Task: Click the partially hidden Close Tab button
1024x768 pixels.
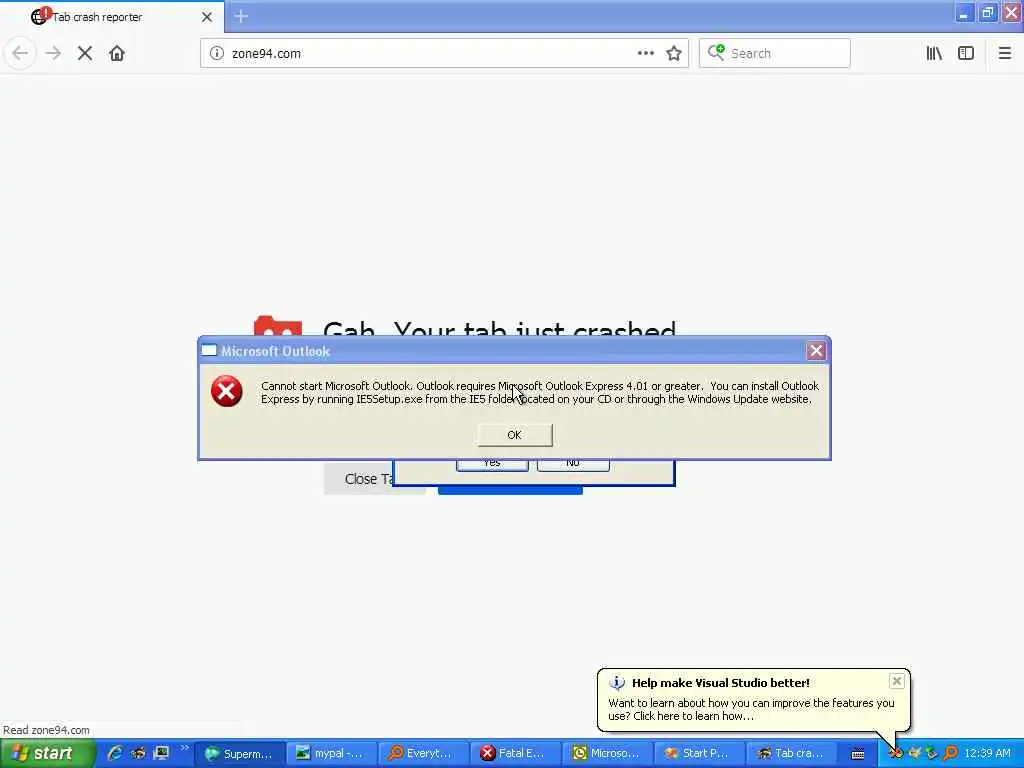Action: [359, 479]
